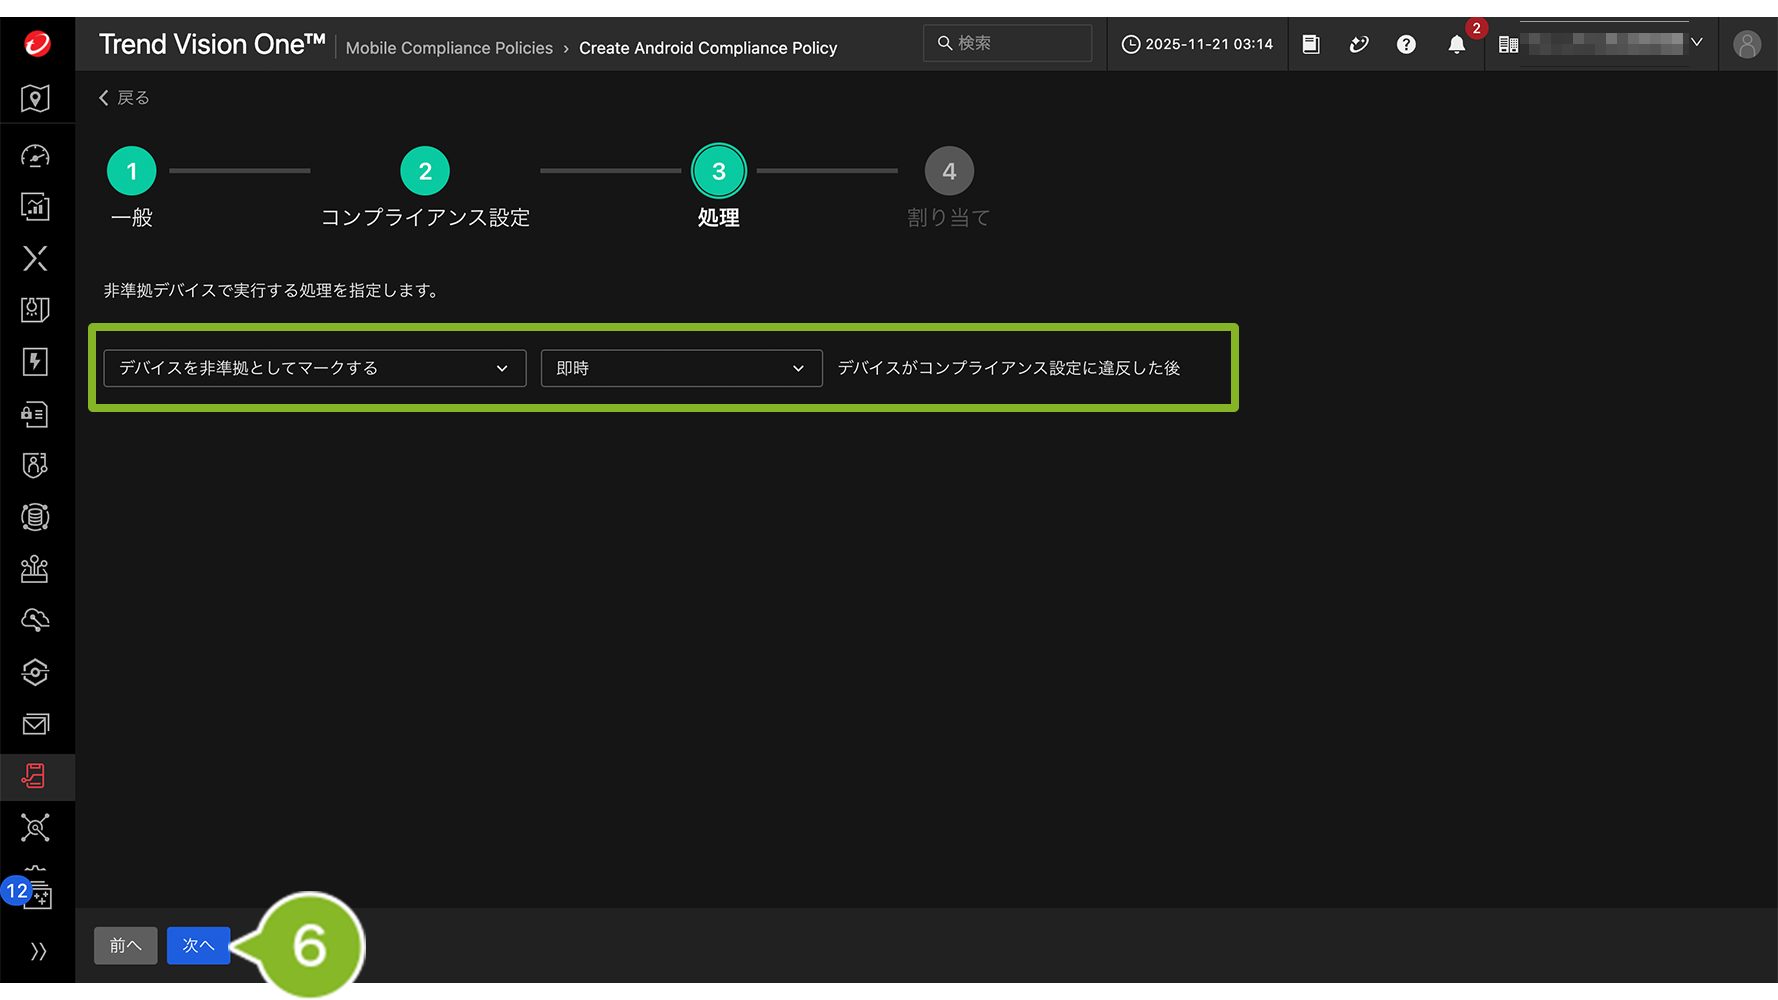Go to step 2 コンプライアンス設定
1778x1000 pixels.
425,172
